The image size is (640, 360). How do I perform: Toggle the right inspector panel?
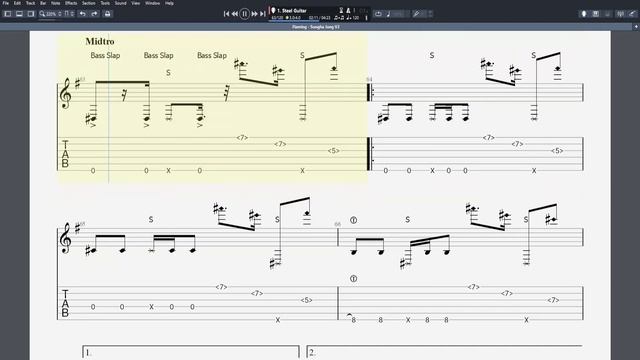point(31,14)
